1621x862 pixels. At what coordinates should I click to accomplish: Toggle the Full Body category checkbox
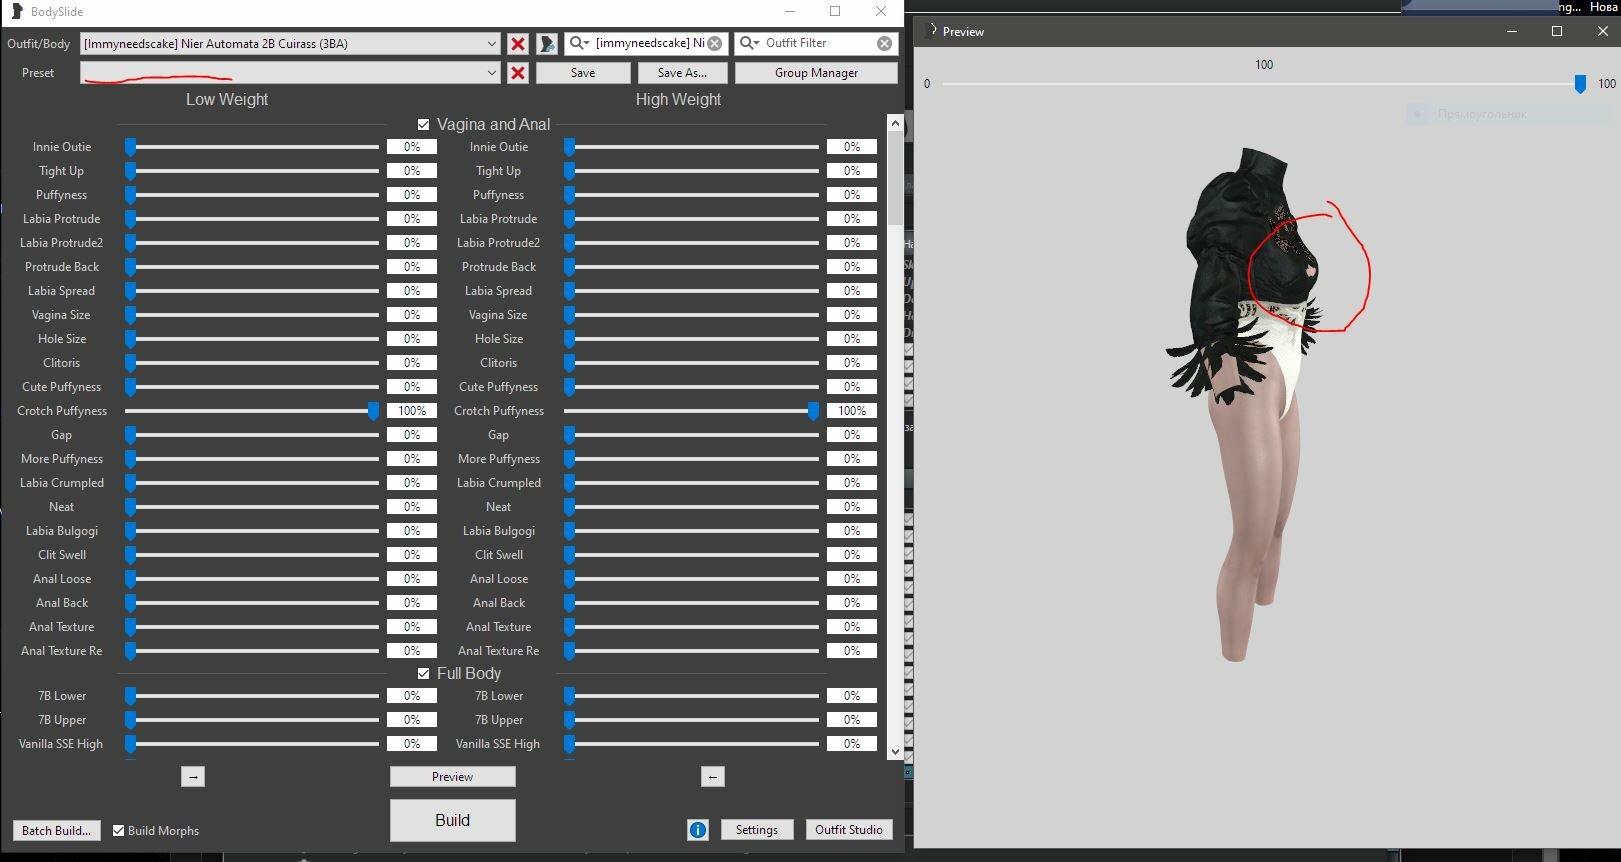pos(423,674)
